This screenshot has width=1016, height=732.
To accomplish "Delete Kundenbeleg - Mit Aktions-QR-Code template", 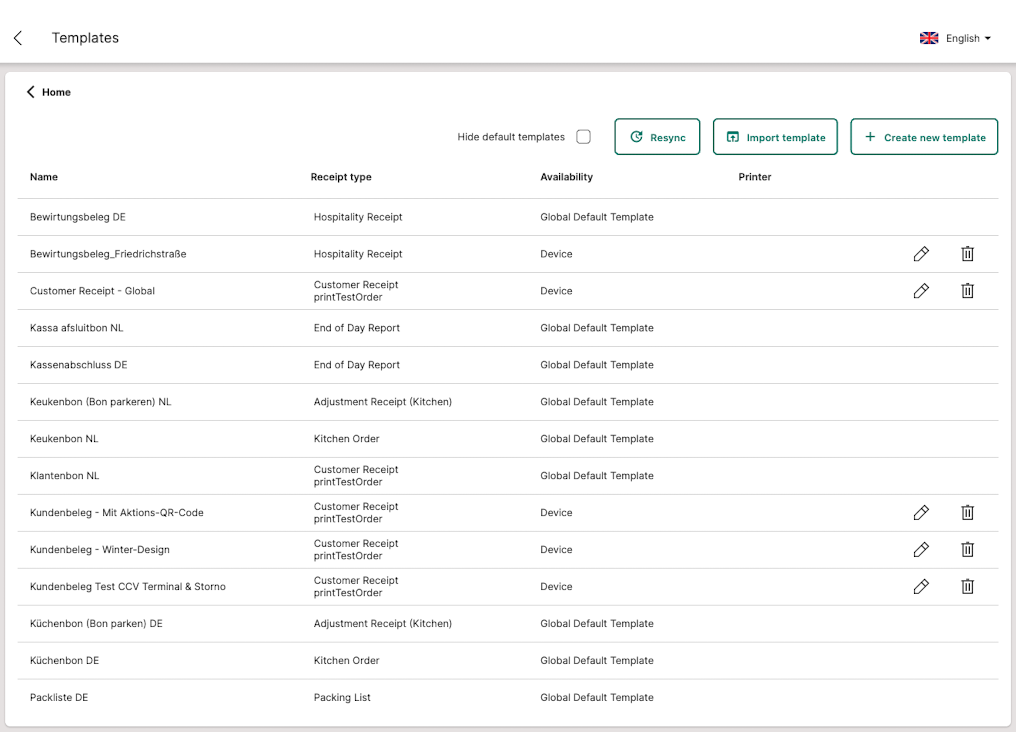I will 967,513.
